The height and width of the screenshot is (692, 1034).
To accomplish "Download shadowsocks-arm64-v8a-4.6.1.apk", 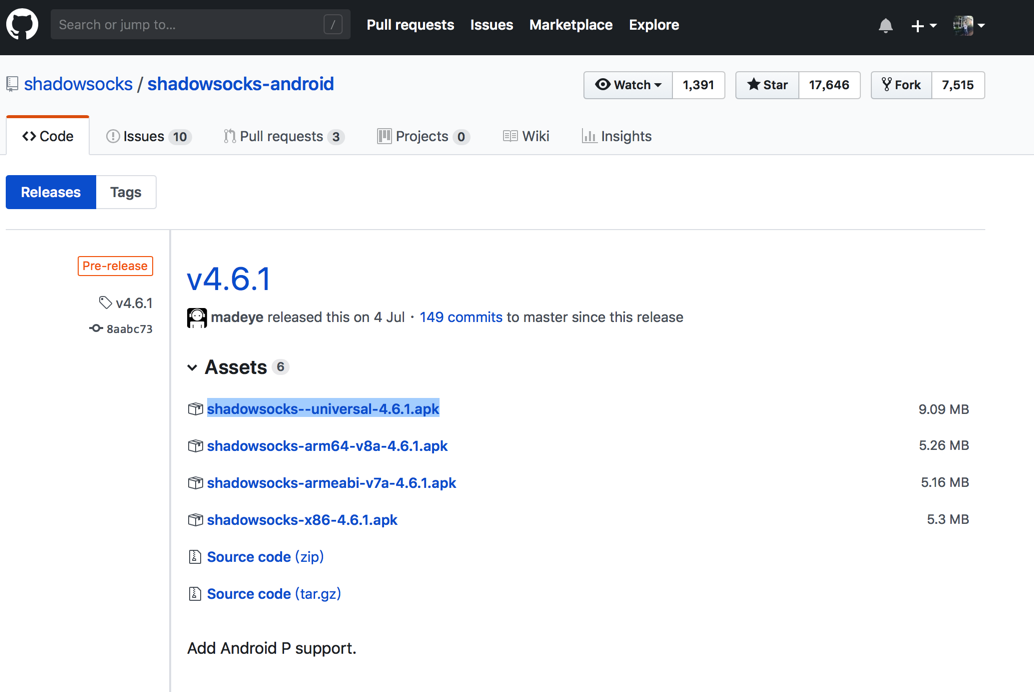I will 327,446.
